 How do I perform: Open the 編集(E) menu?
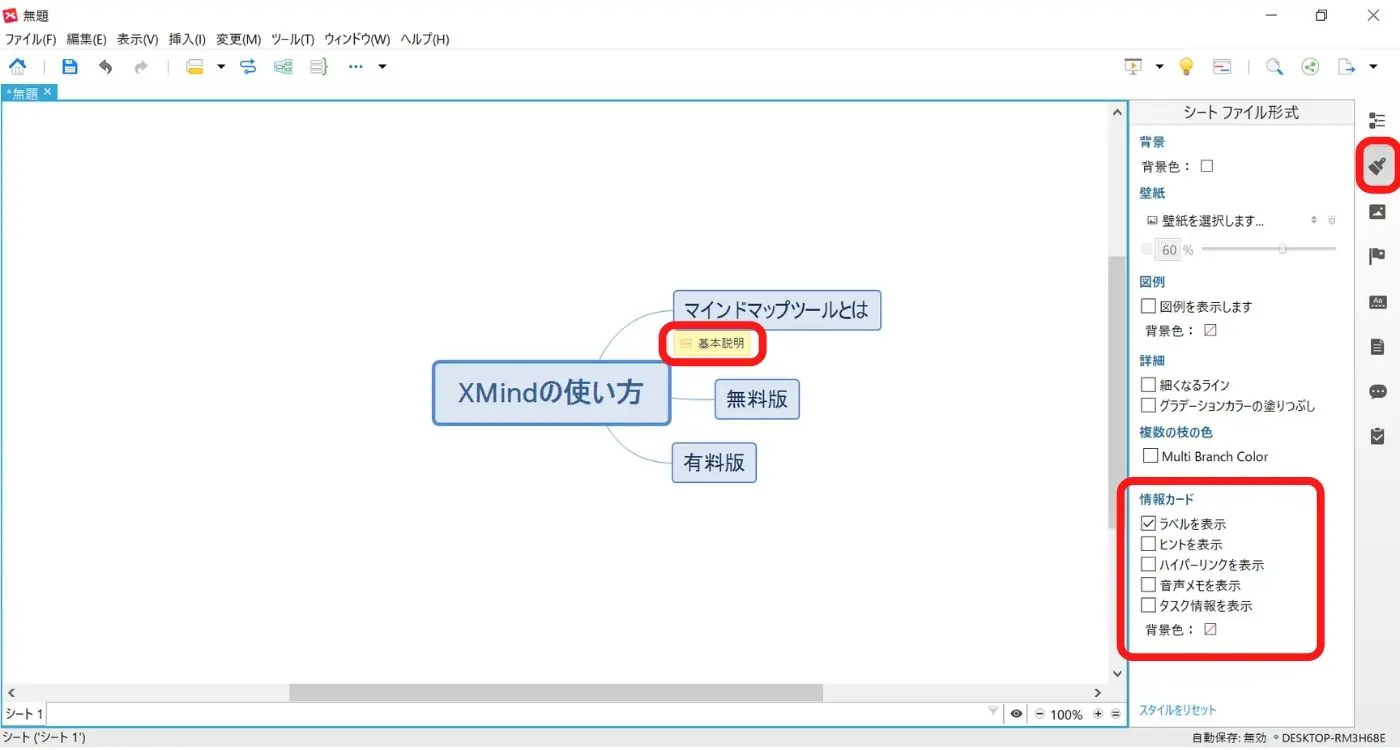[86, 39]
